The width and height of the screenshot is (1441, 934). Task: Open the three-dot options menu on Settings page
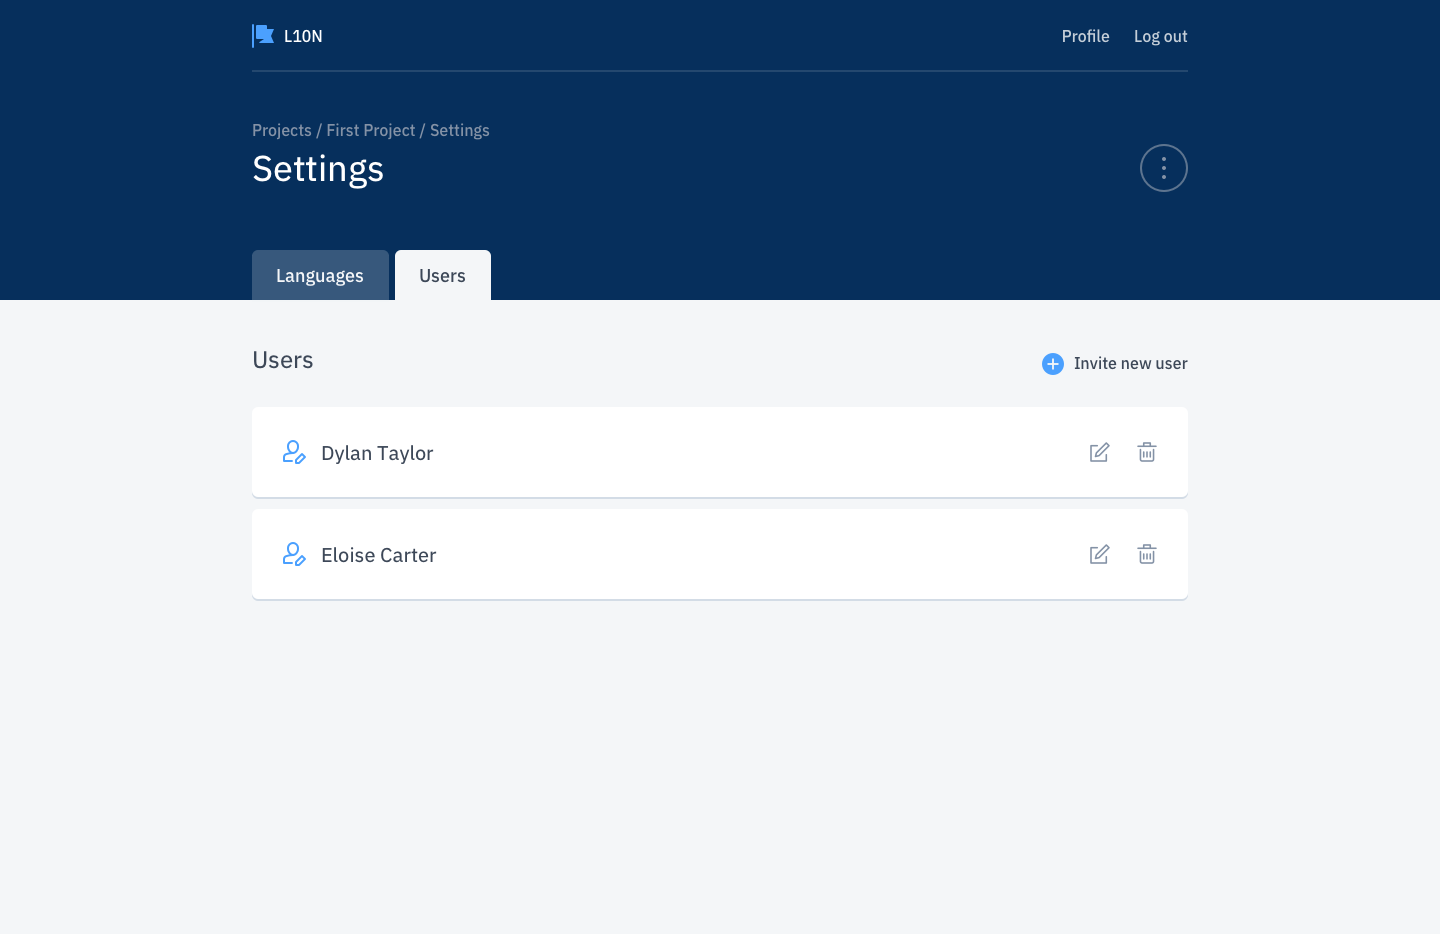1163,167
